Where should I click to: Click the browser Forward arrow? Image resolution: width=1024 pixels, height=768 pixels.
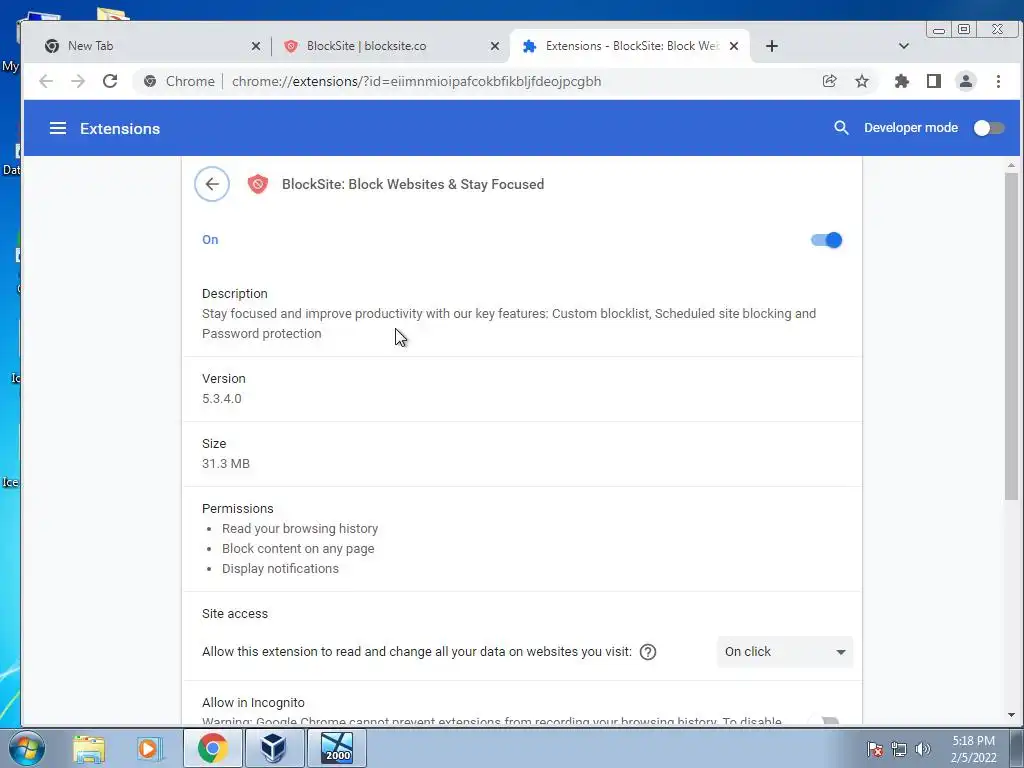click(78, 81)
